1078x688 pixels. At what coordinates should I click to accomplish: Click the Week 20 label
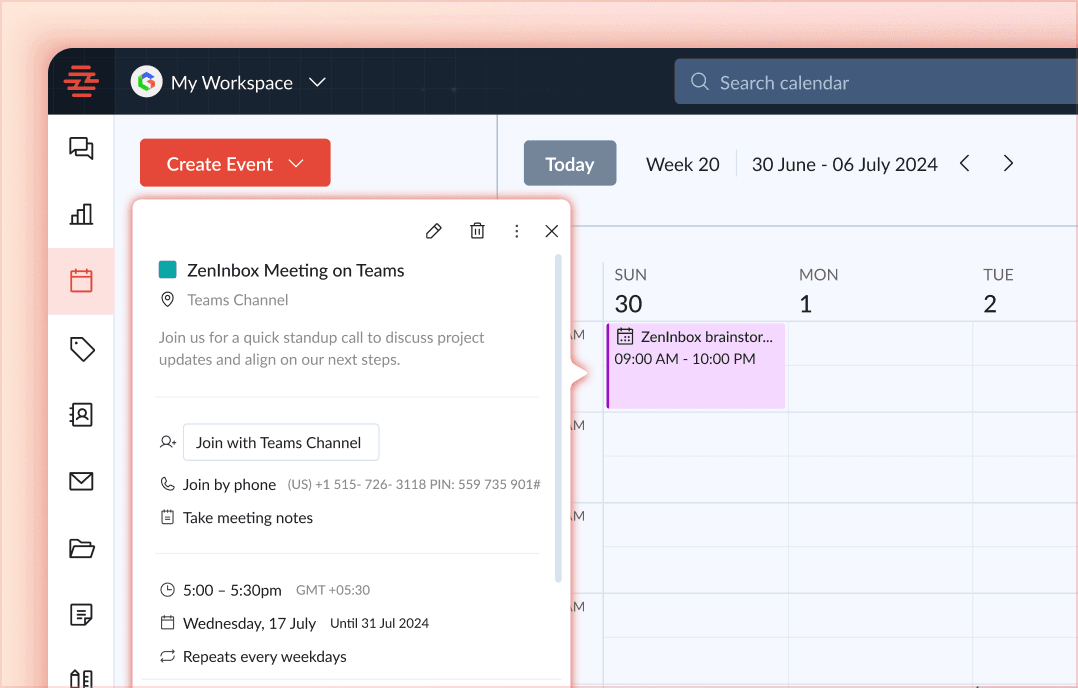[683, 164]
